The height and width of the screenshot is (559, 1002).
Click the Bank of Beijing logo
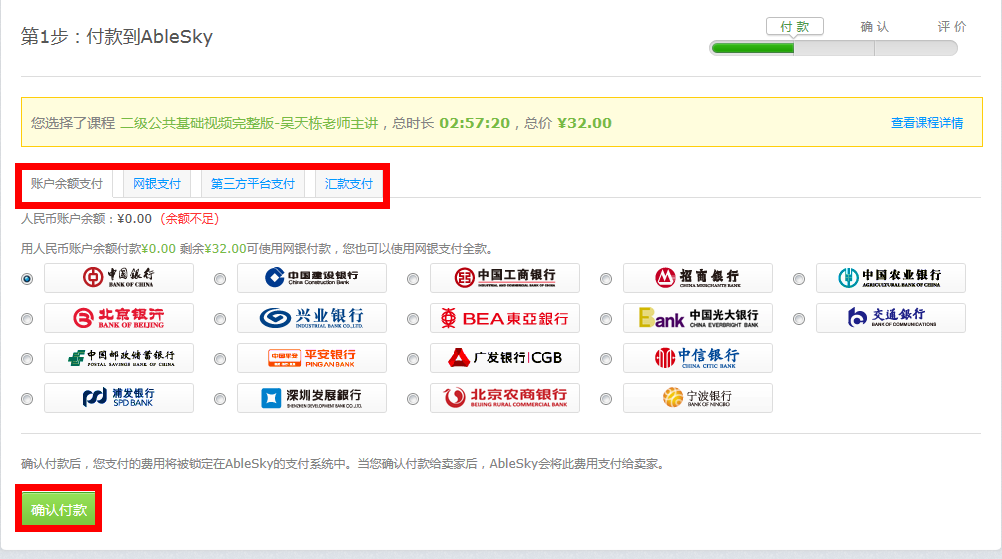click(119, 318)
